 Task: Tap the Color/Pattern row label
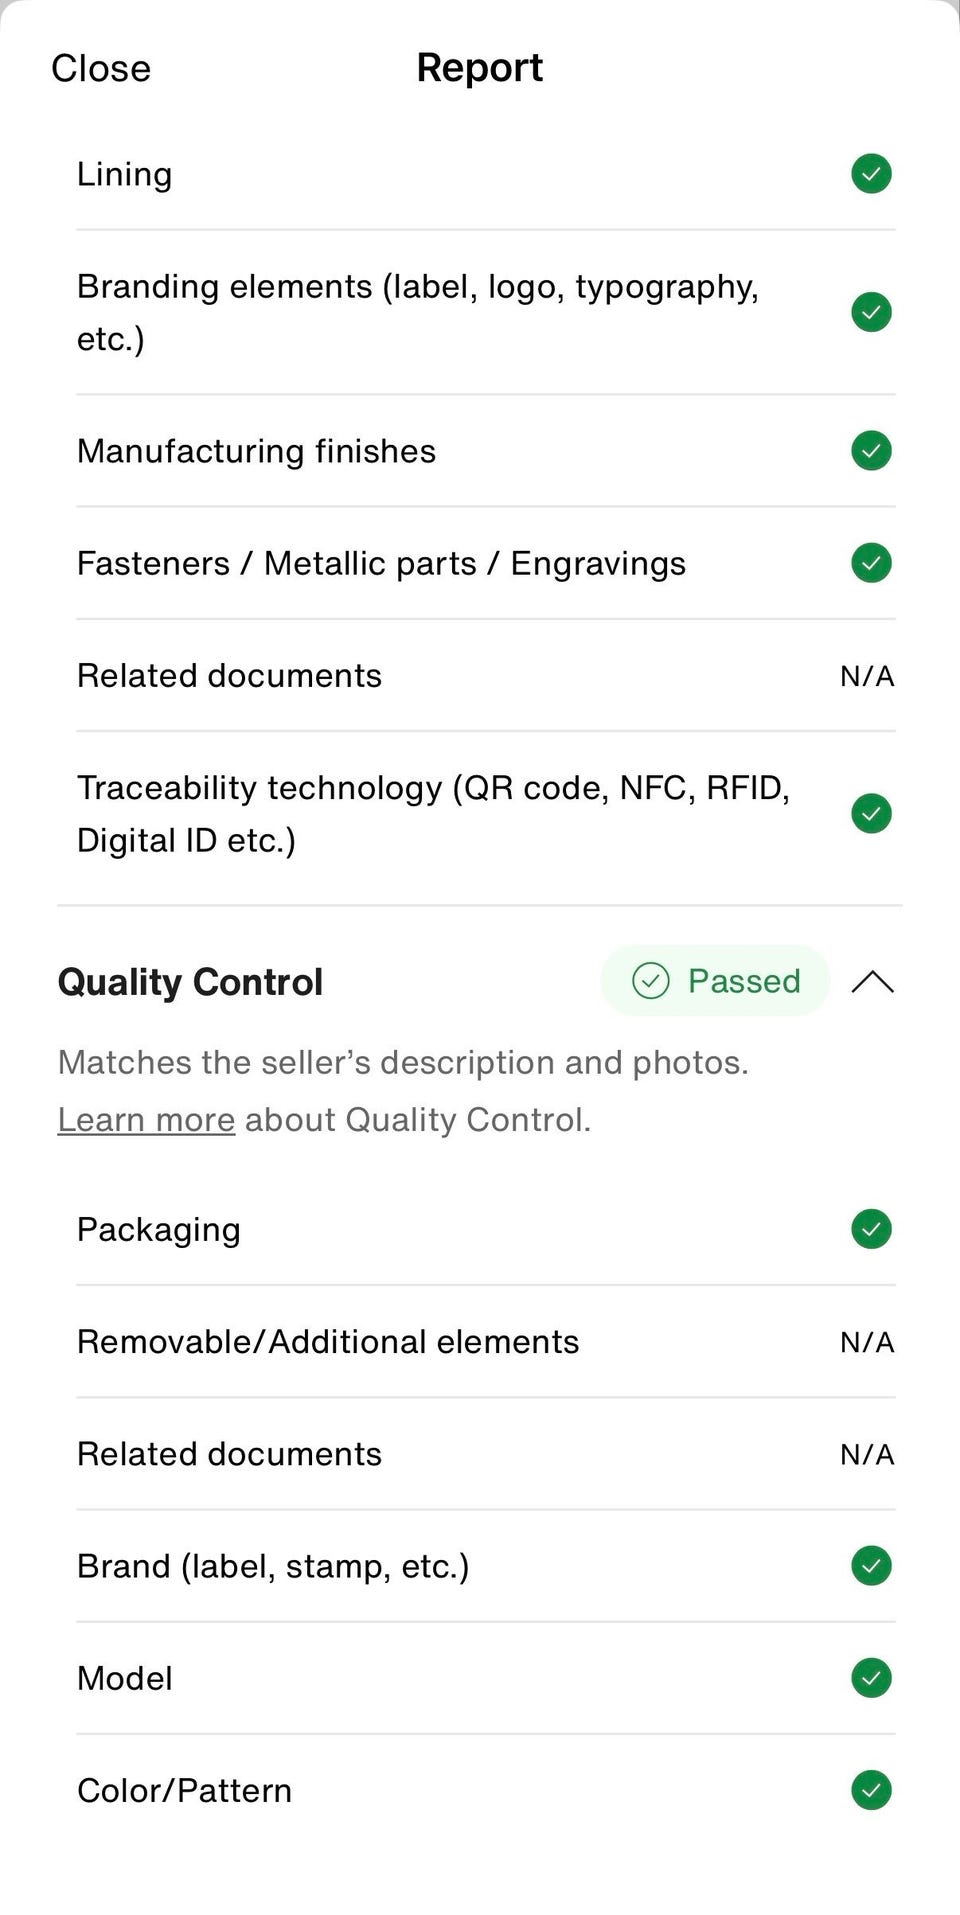[184, 1791]
